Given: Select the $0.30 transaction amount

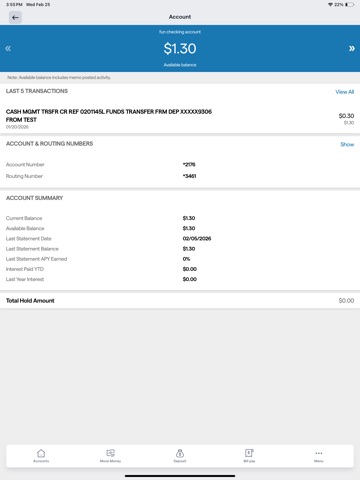Looking at the screenshot, I should pos(346,116).
